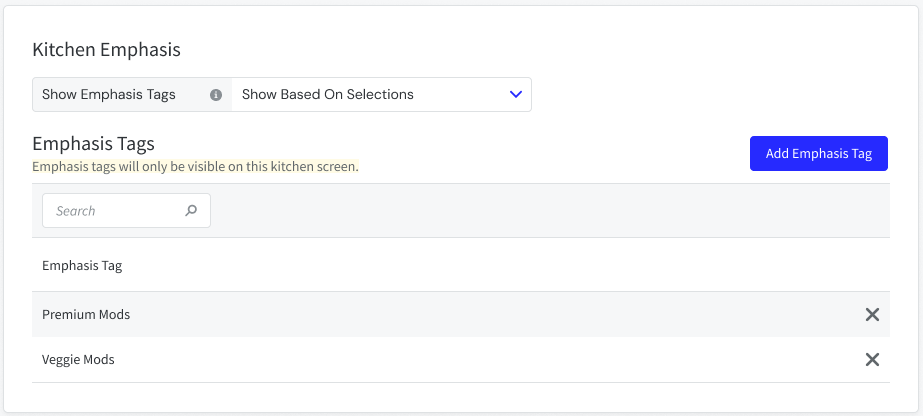Click the Veggie Mods tag name text
This screenshot has height=416, width=923.
coord(78,360)
